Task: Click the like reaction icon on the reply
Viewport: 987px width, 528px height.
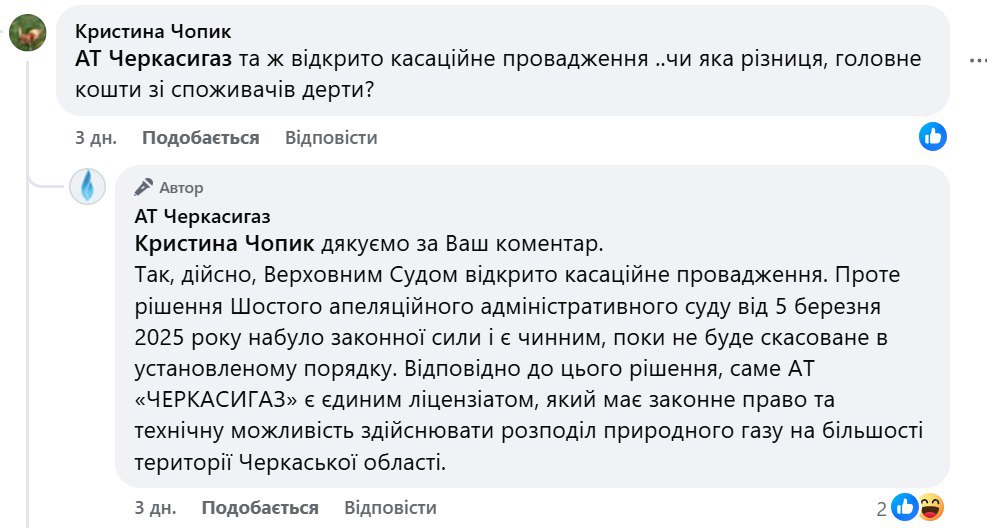Action: [x=905, y=507]
